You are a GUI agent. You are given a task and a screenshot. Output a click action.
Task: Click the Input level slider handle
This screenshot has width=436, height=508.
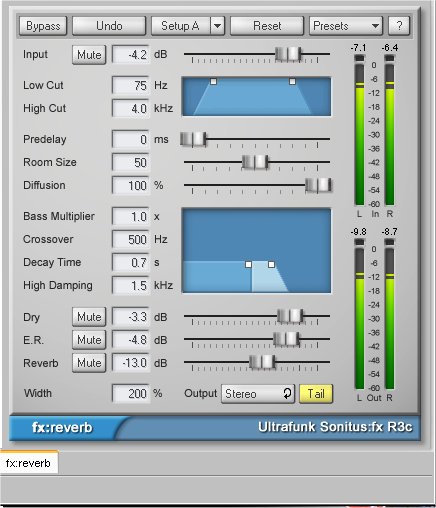pos(288,54)
